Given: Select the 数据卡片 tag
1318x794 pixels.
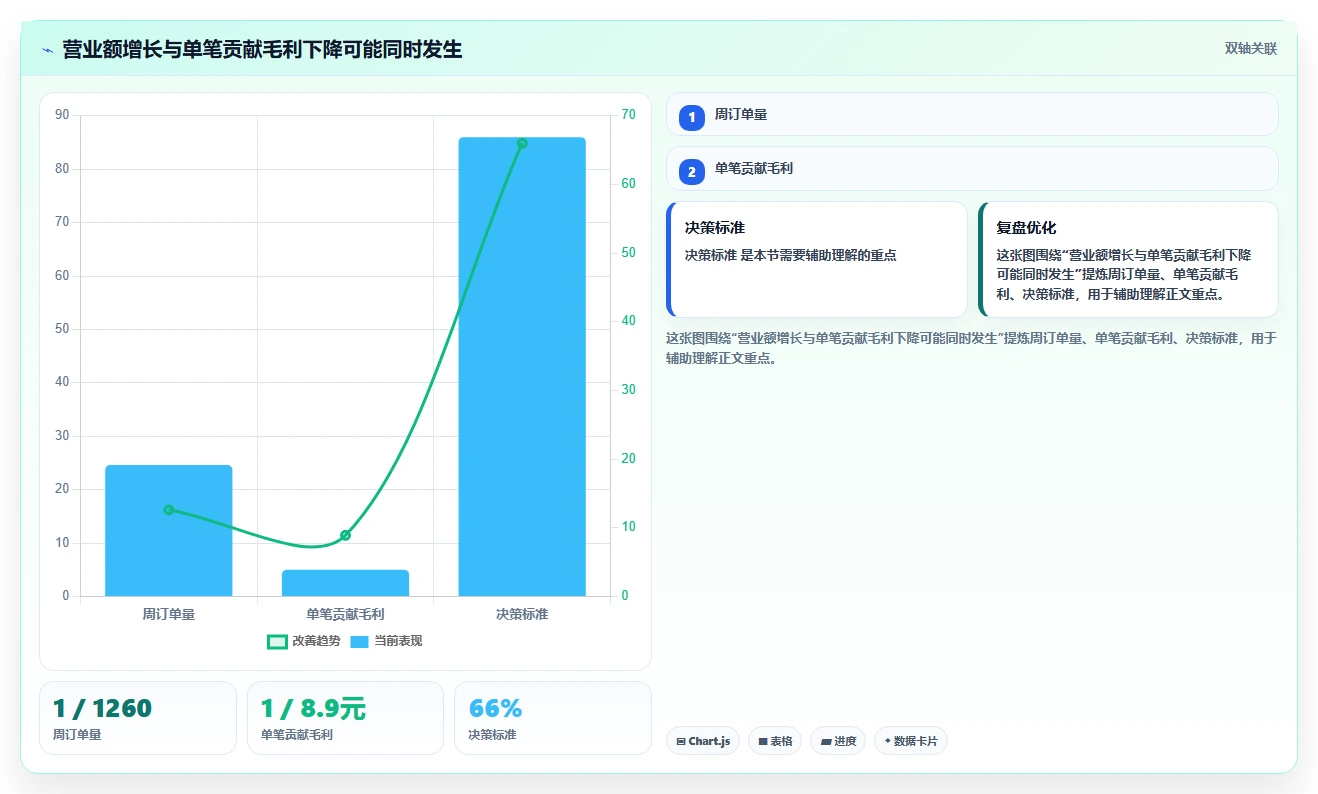Looking at the screenshot, I should click(910, 741).
